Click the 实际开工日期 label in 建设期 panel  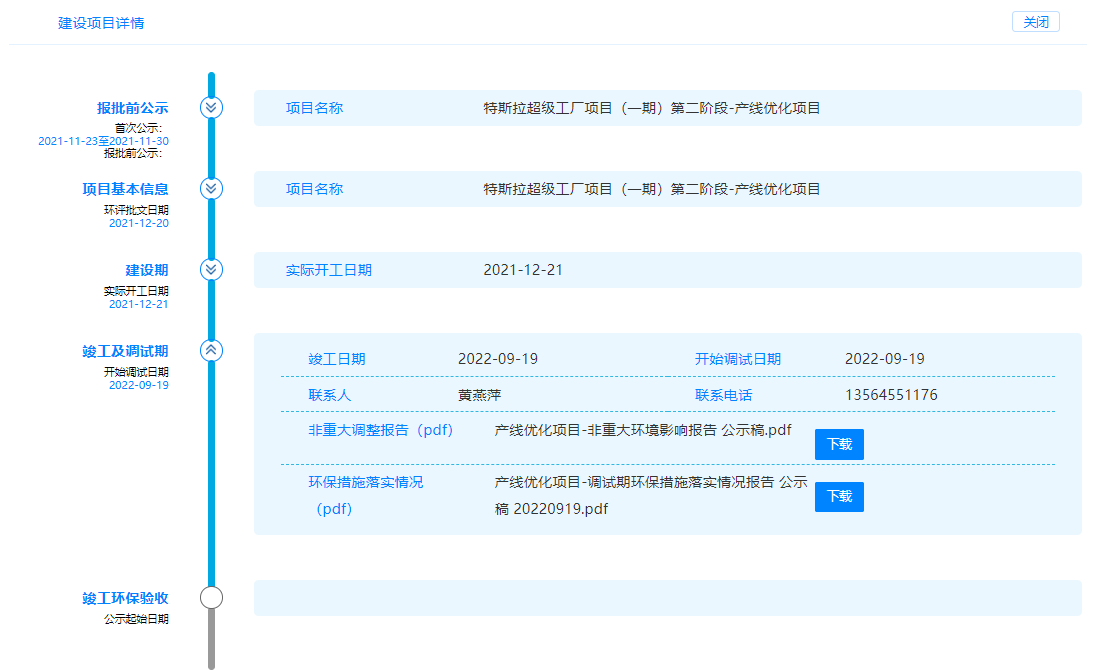[329, 270]
